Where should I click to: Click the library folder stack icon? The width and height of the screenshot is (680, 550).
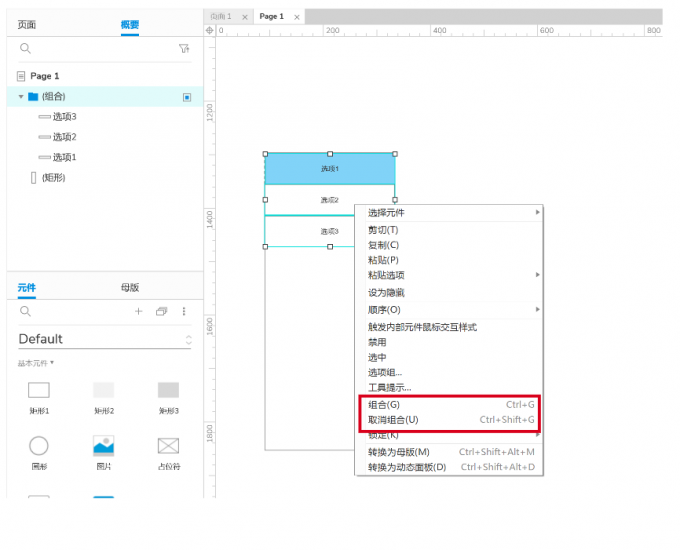pos(161,311)
